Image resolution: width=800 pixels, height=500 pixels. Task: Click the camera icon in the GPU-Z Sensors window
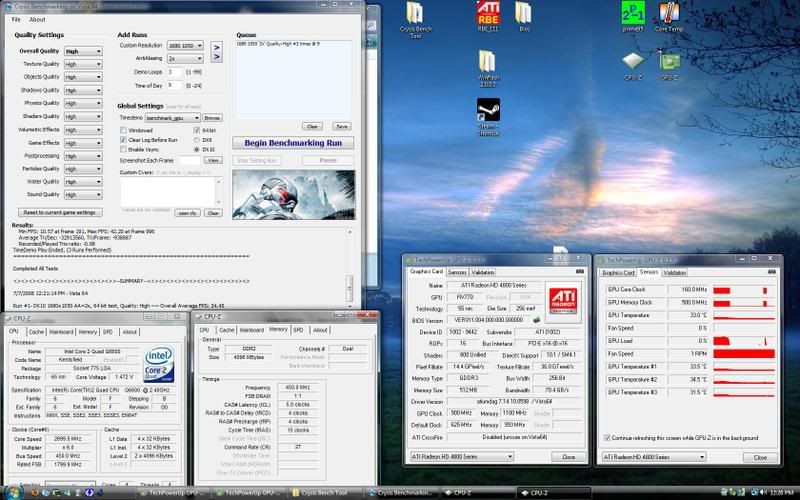(771, 272)
